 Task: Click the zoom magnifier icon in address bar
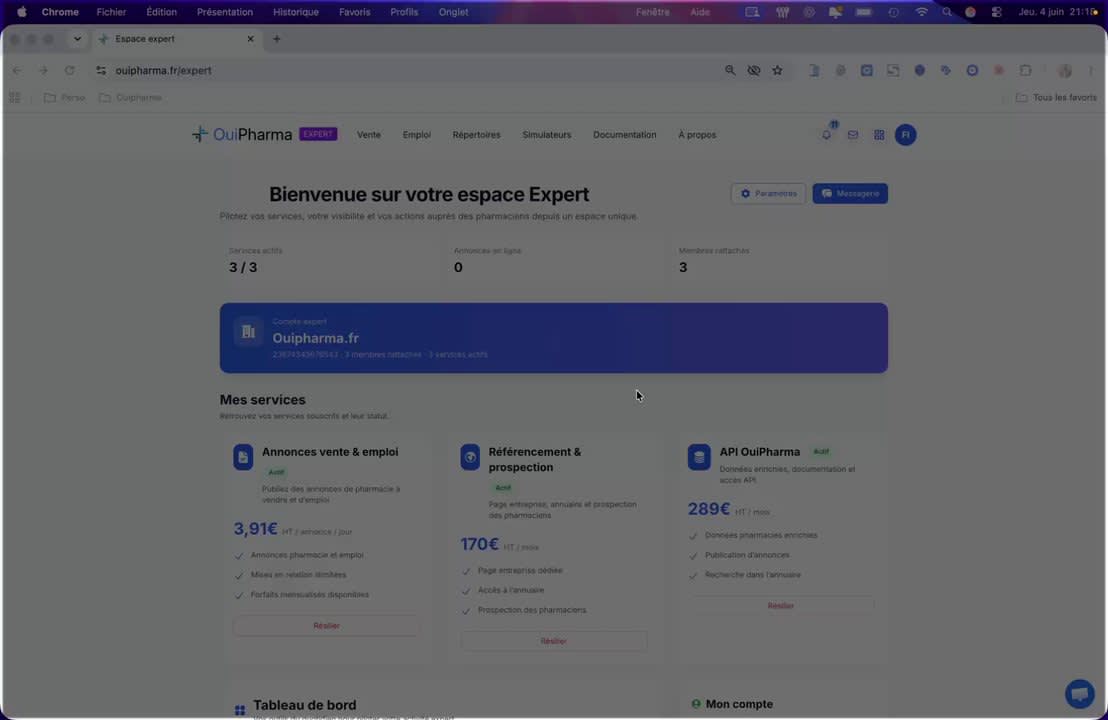coord(730,71)
